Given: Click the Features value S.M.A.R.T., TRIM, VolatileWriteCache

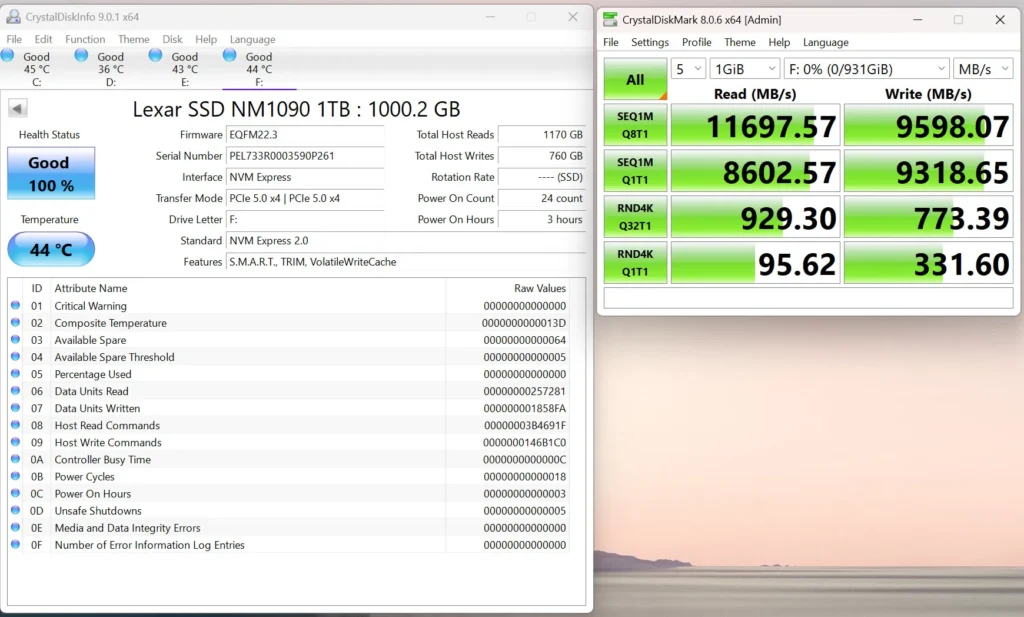Looking at the screenshot, I should [x=406, y=262].
